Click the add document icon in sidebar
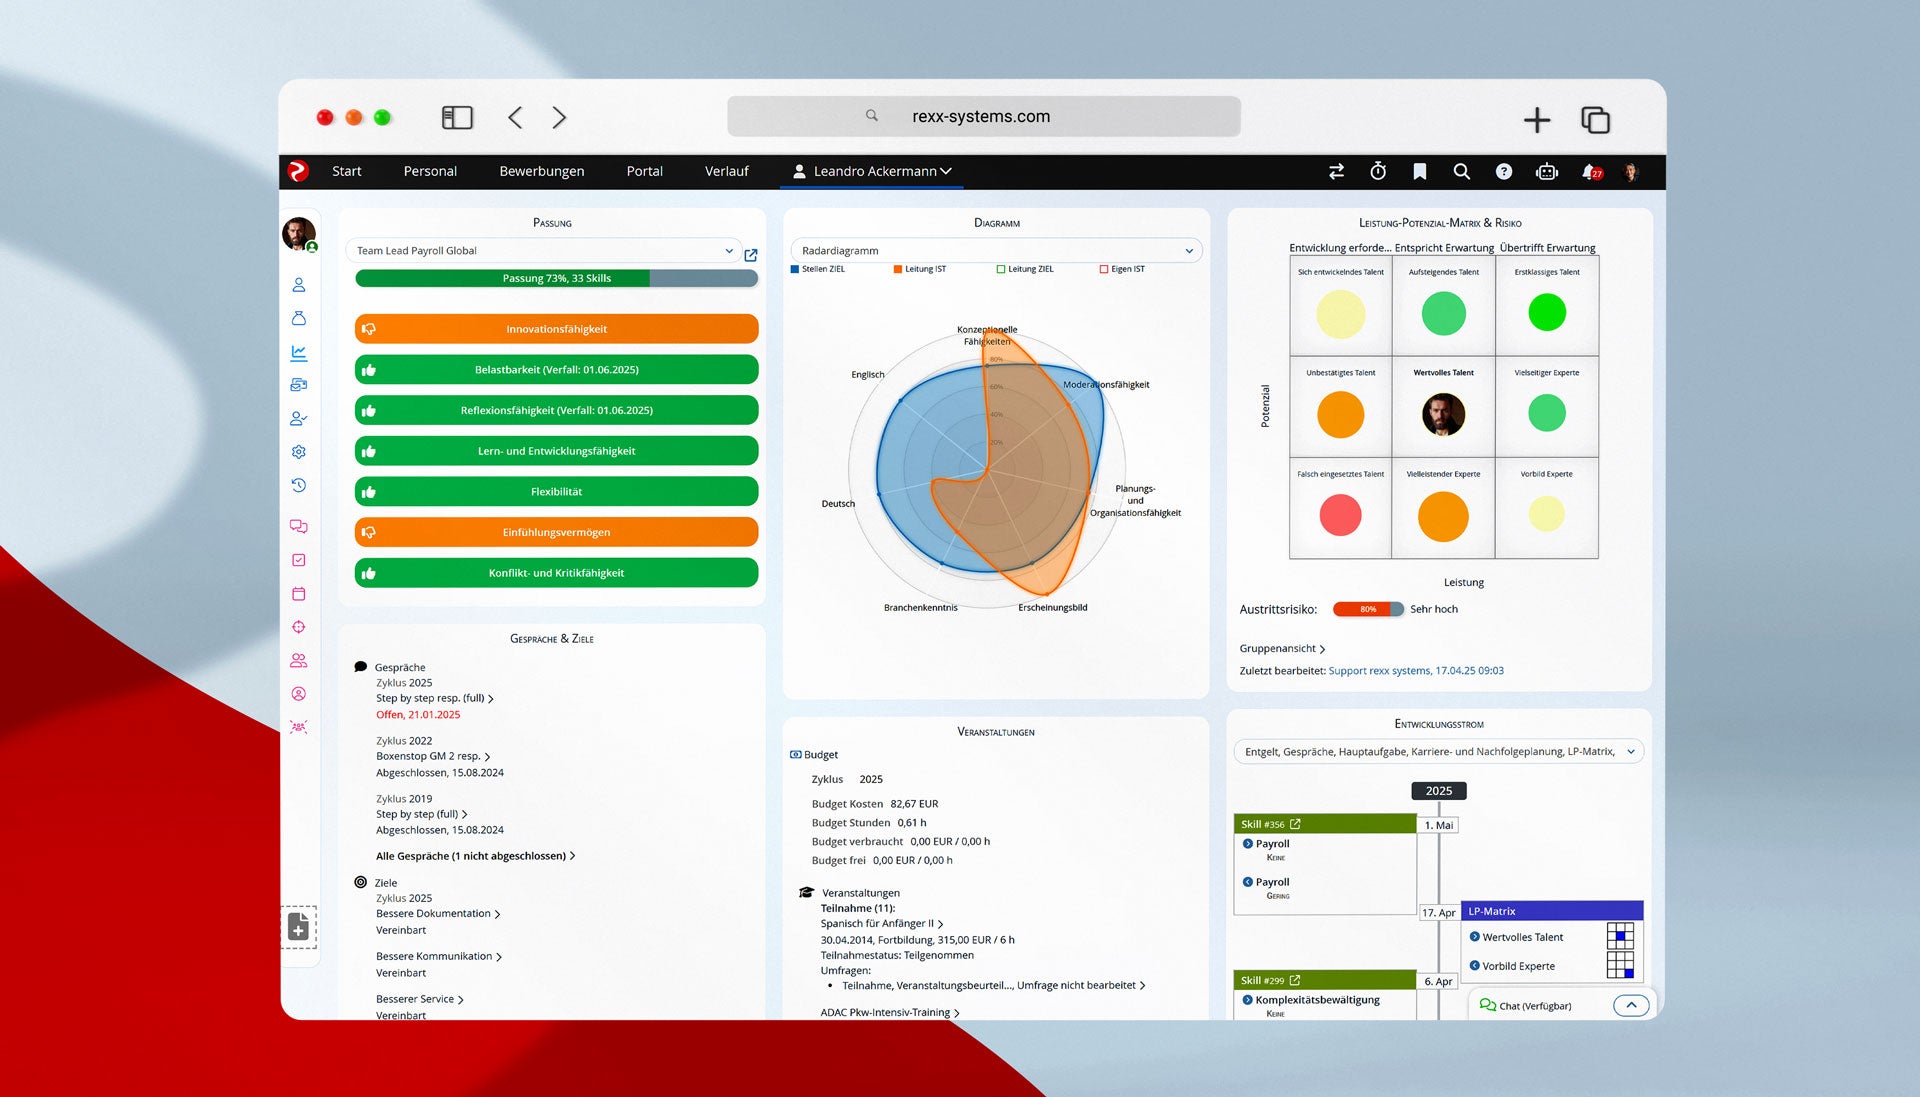Screen dimensions: 1920x1097 [298, 927]
